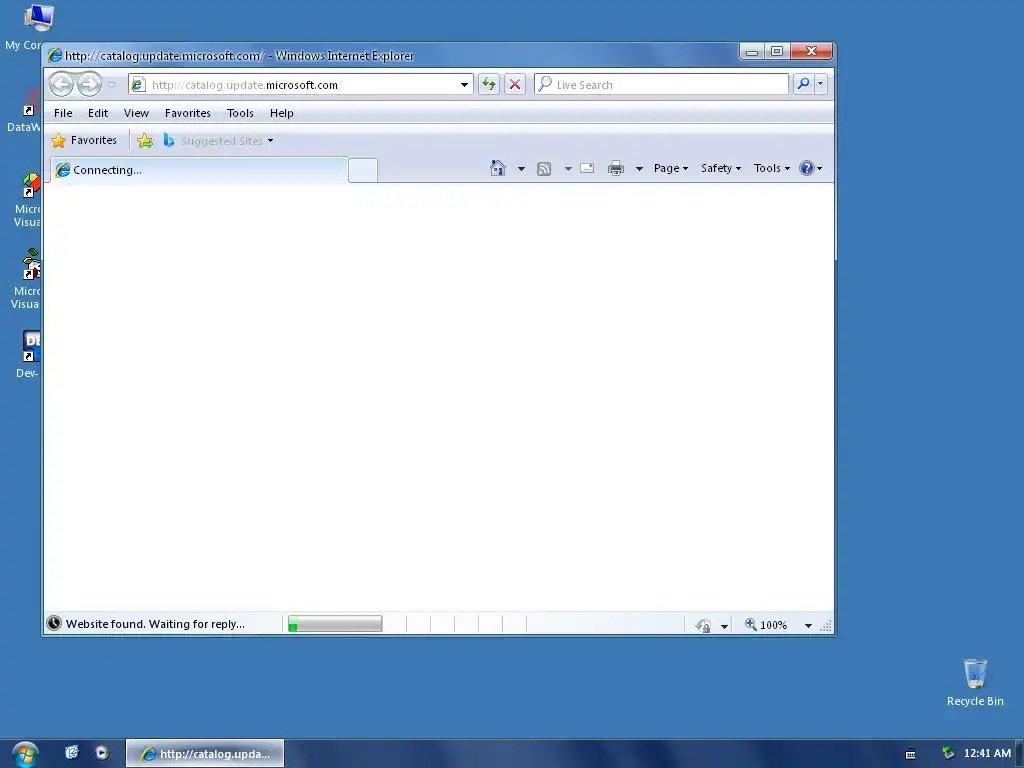Click the Live Search input field

tap(661, 85)
